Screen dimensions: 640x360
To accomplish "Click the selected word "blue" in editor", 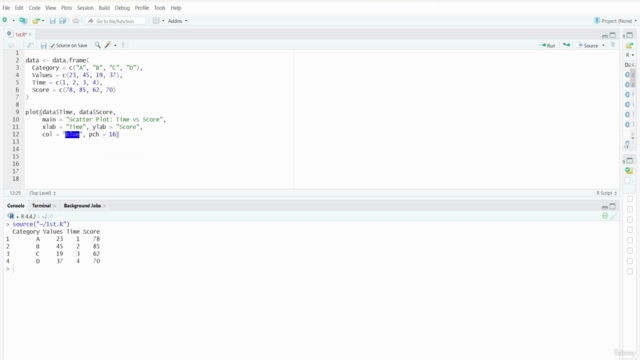I will [x=72, y=134].
